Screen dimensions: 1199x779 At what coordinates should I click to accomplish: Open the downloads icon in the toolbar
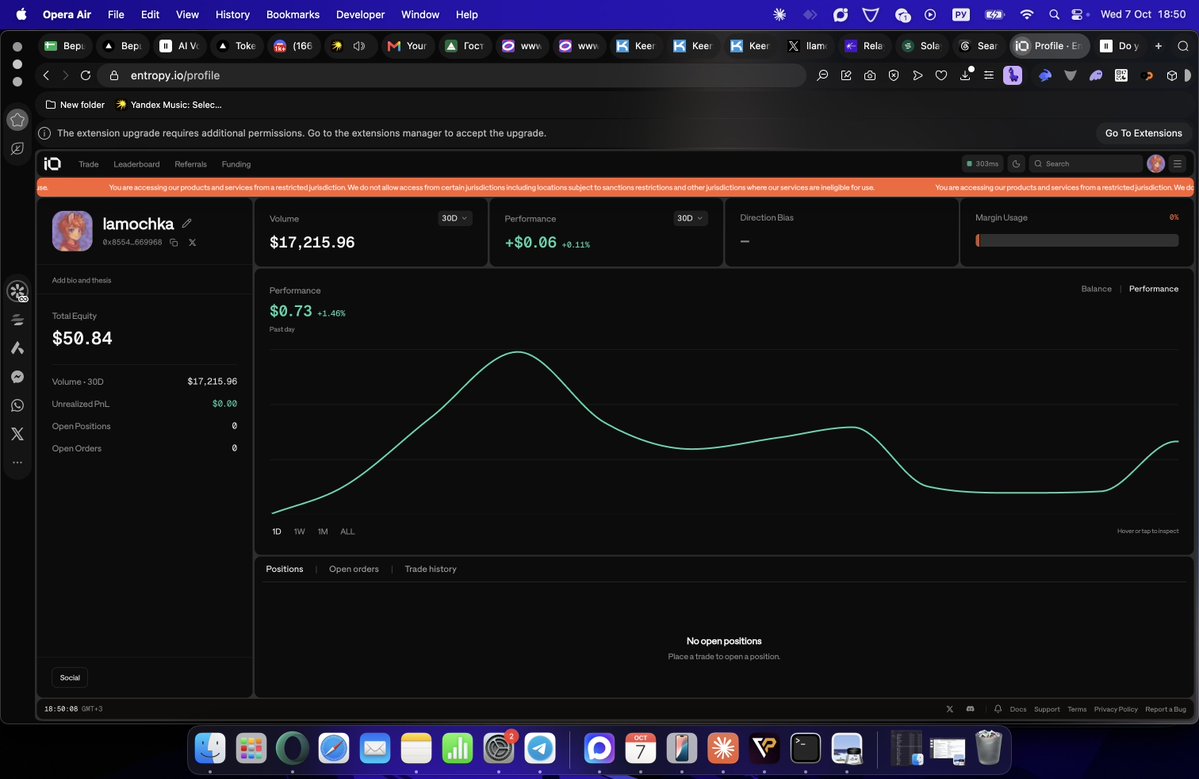pyautogui.click(x=965, y=75)
